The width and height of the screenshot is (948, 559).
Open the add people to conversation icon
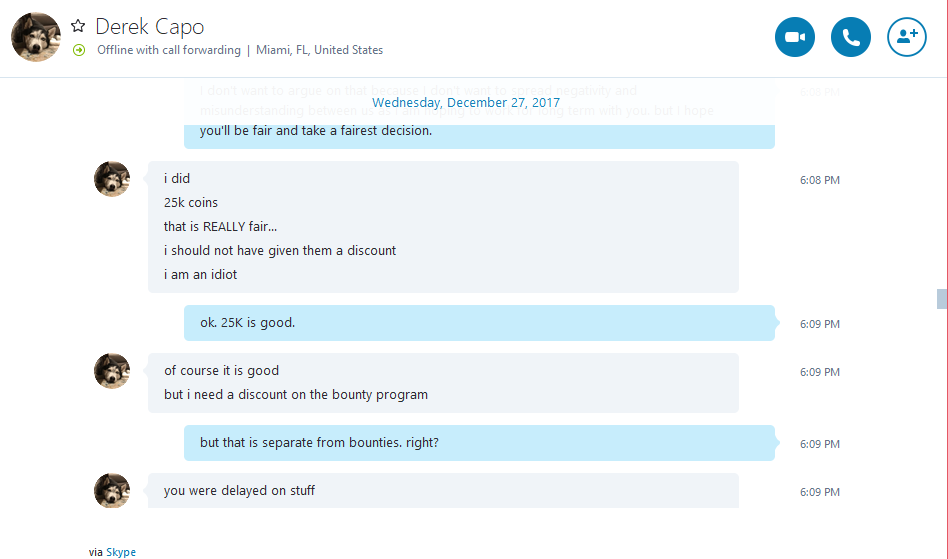tap(906, 37)
